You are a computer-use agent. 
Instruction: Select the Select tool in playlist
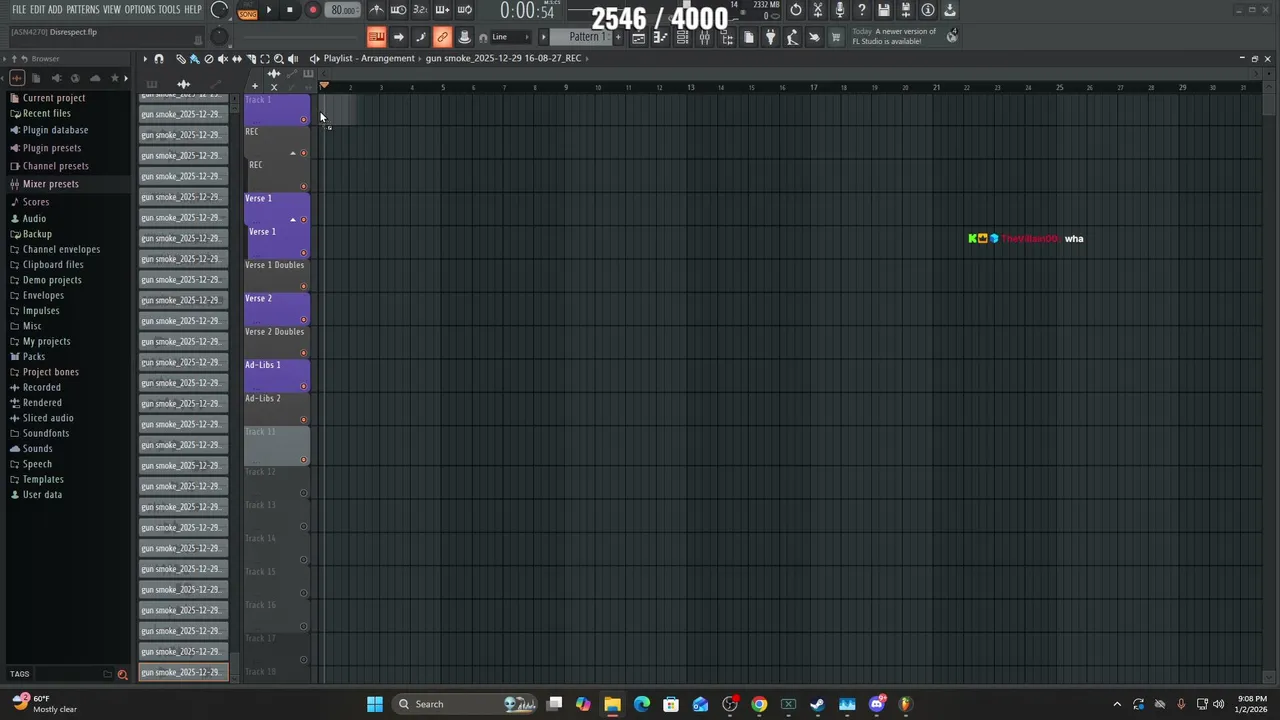265,59
